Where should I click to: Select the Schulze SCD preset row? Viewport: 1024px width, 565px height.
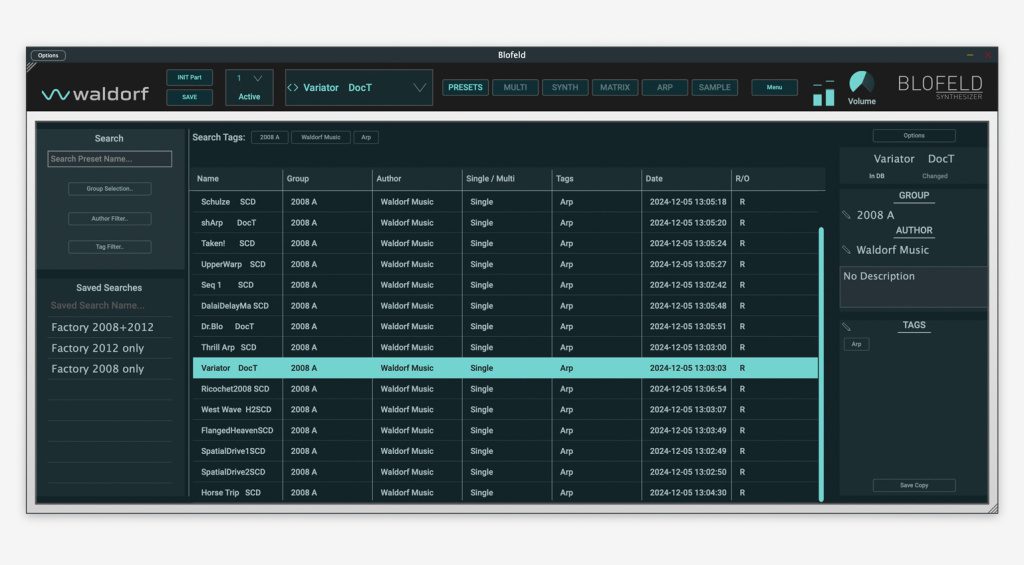pyautogui.click(x=505, y=202)
